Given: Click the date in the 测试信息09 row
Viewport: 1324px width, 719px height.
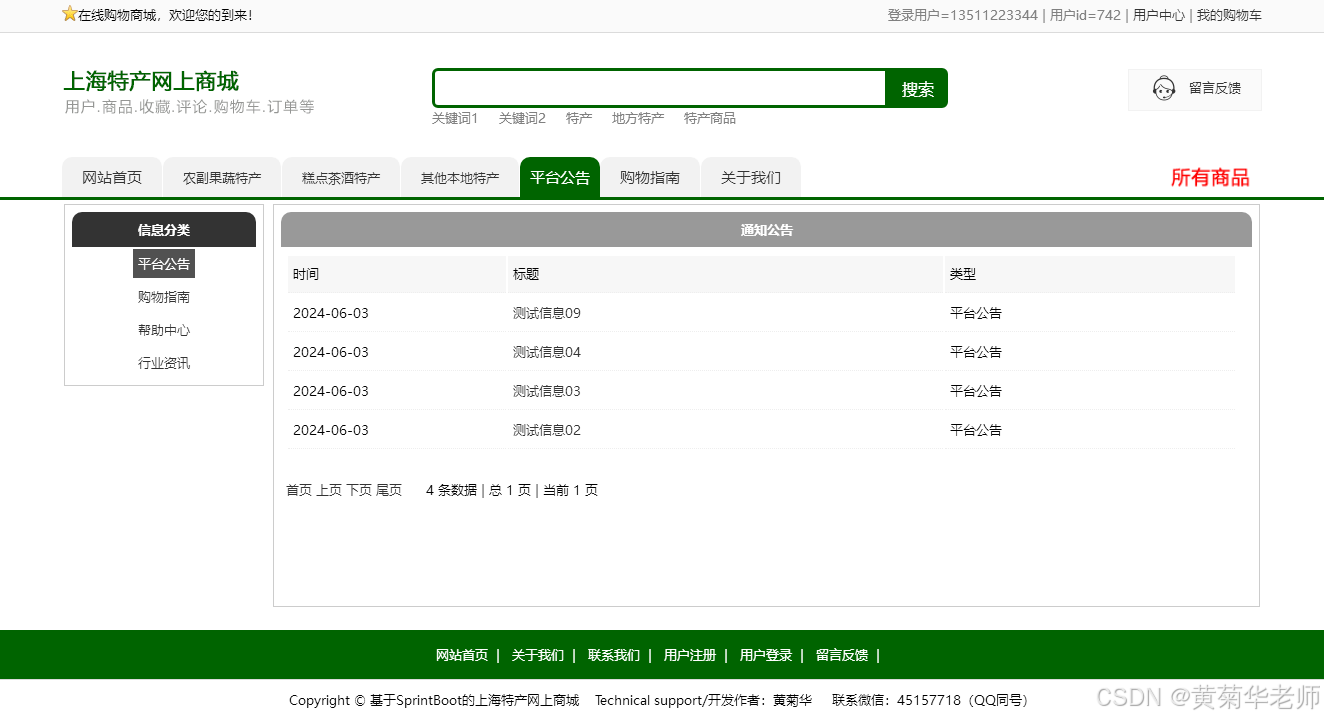Looking at the screenshot, I should [331, 313].
